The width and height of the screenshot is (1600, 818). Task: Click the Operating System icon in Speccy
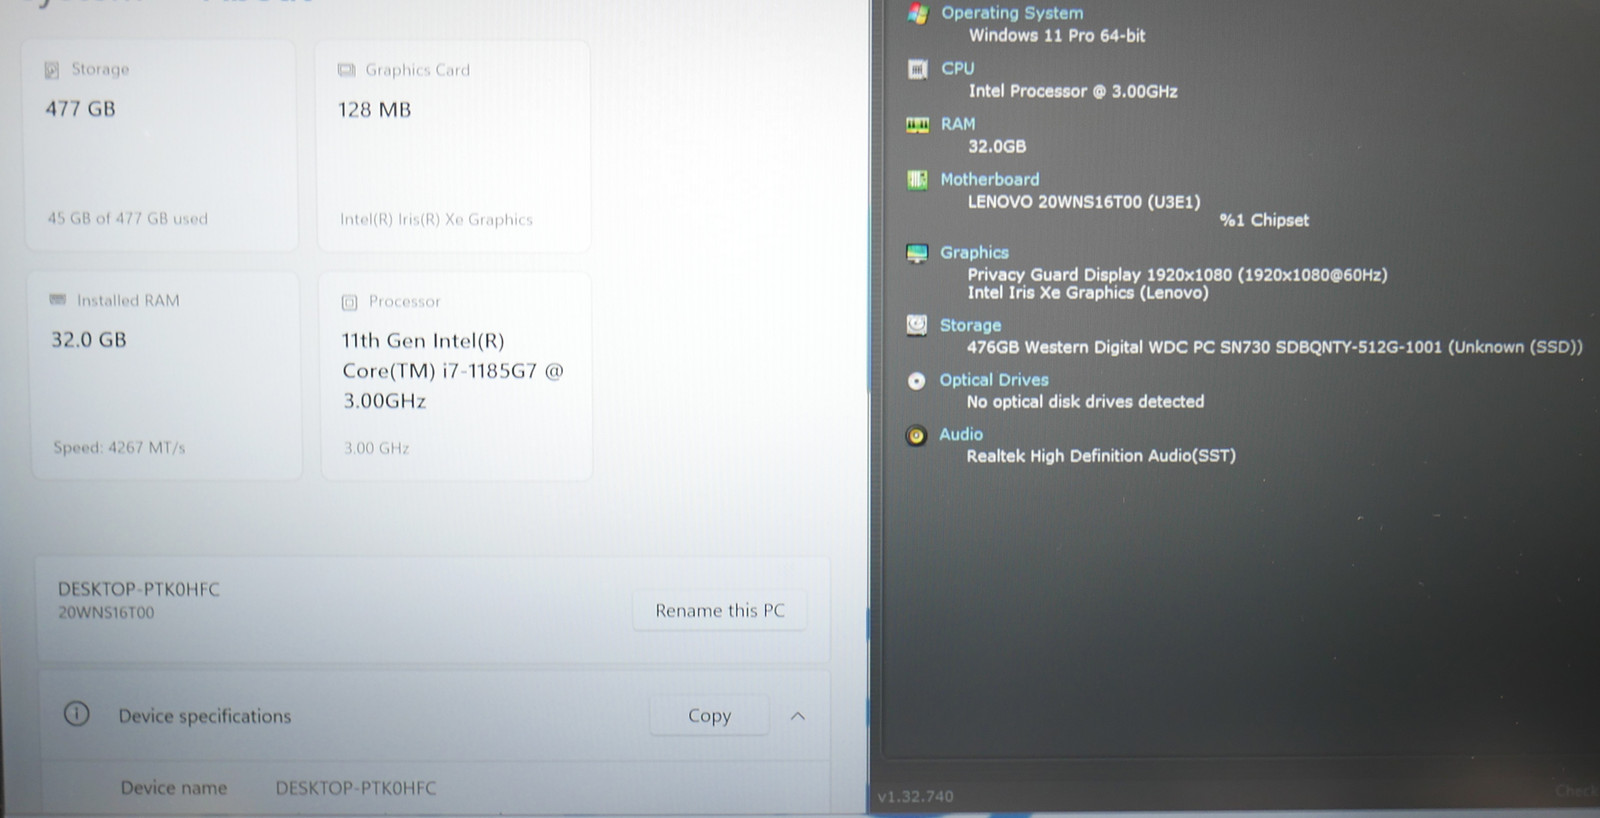pyautogui.click(x=917, y=13)
